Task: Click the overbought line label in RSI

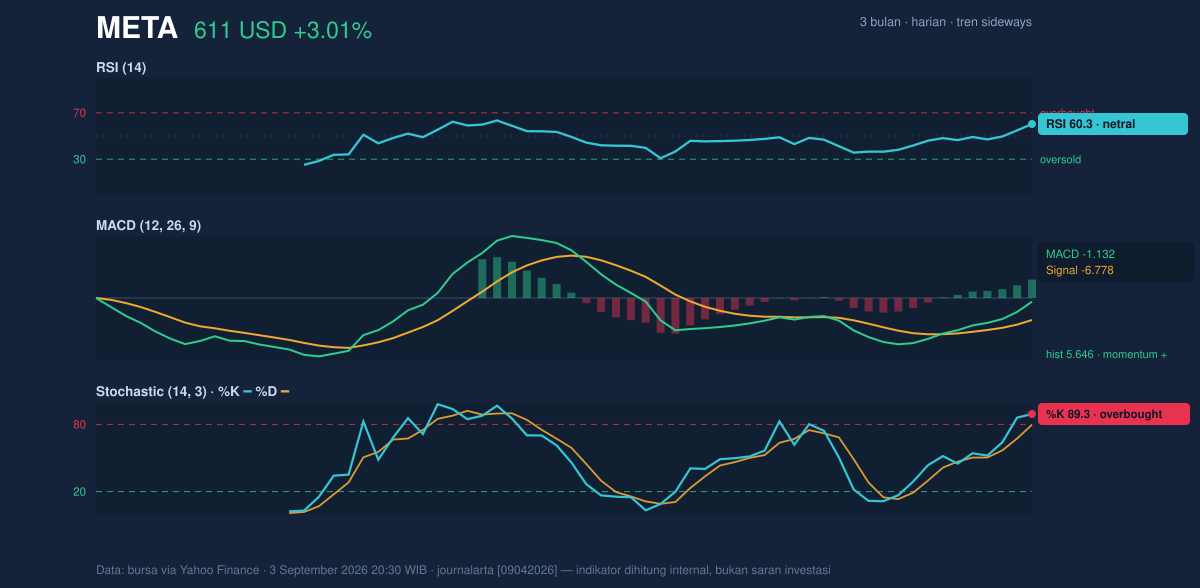Action: point(1066,112)
